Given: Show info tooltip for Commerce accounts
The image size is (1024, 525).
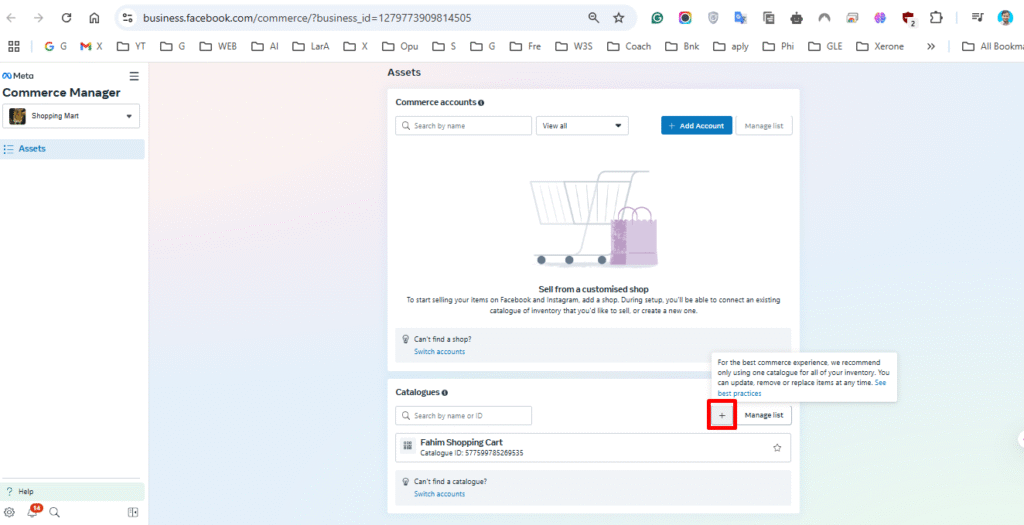Looking at the screenshot, I should click(x=481, y=103).
